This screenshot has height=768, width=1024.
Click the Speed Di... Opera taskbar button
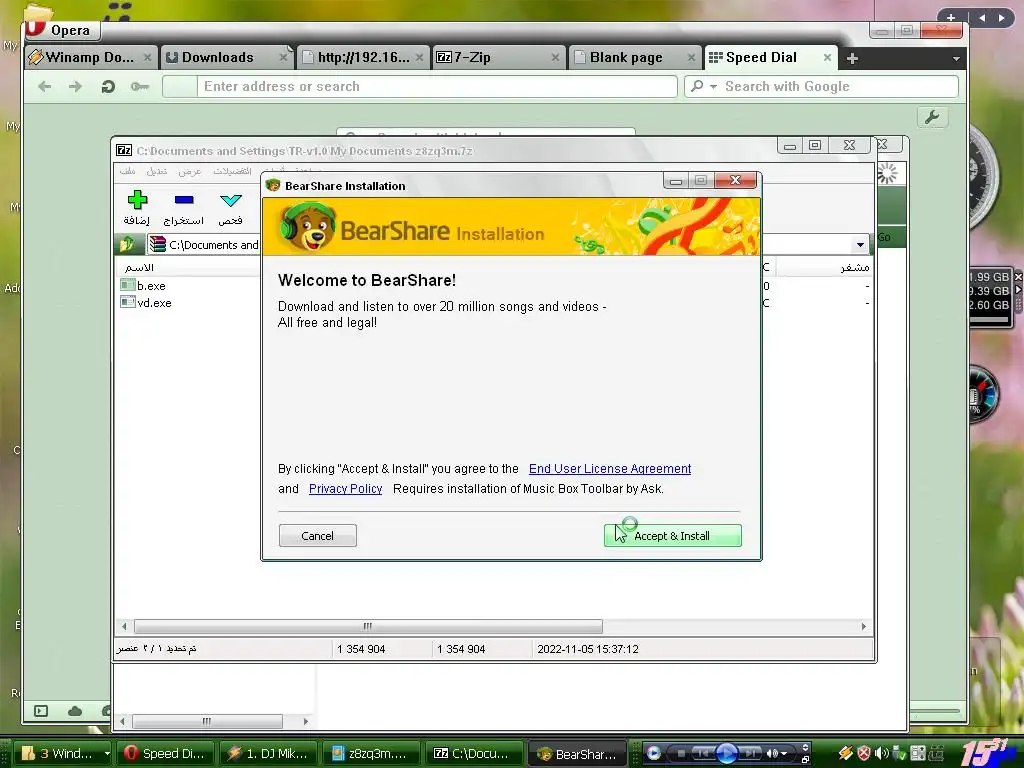[165, 753]
